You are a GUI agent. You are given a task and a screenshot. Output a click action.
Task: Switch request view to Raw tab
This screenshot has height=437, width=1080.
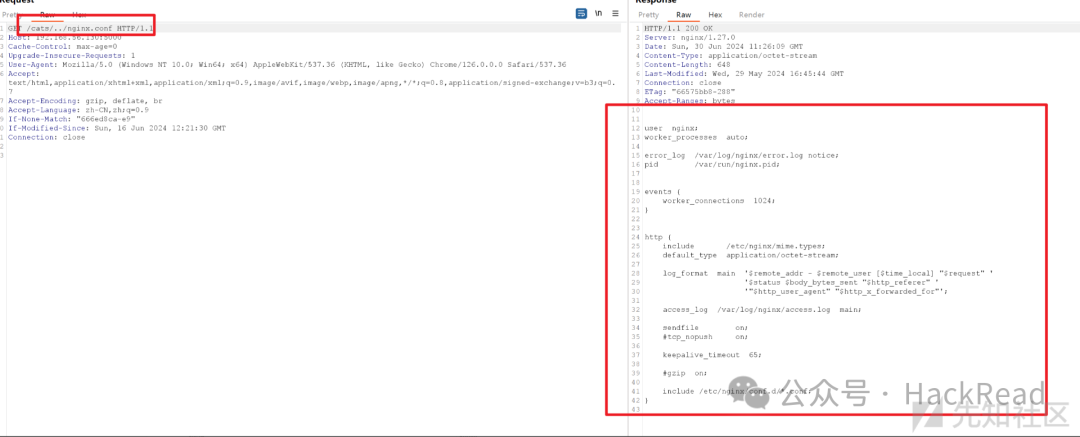coord(48,14)
